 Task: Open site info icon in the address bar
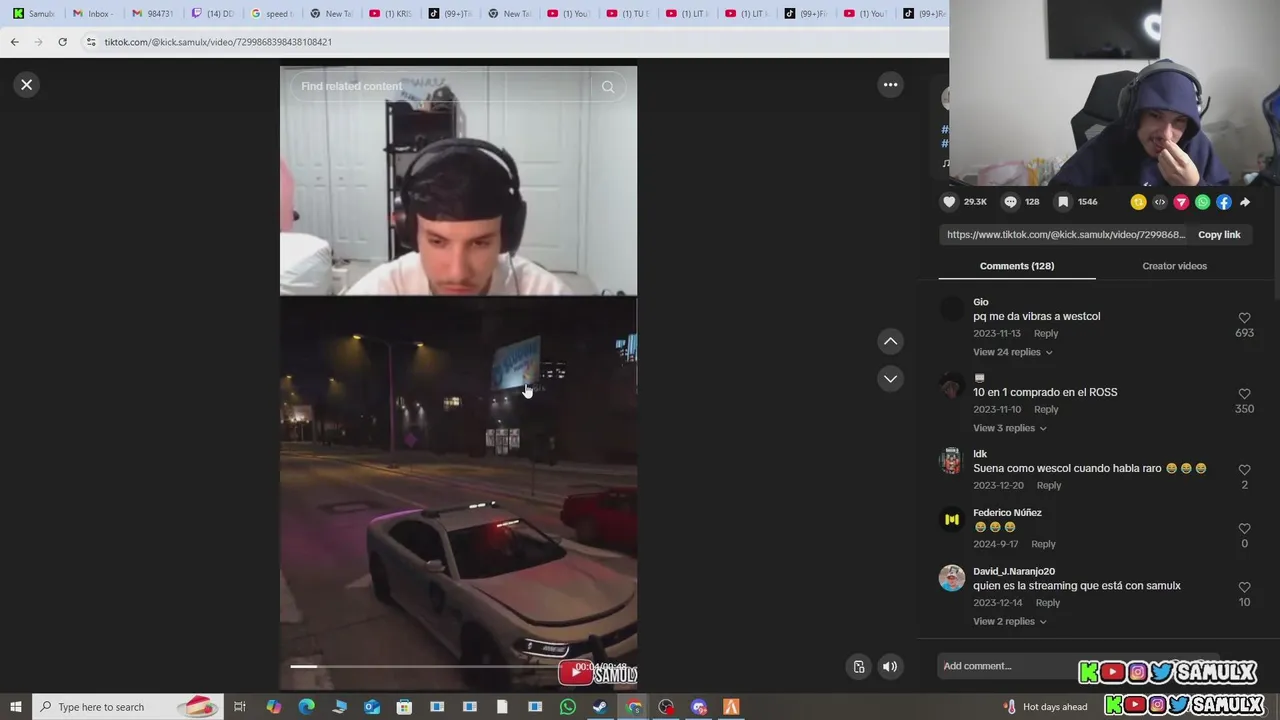pos(91,42)
